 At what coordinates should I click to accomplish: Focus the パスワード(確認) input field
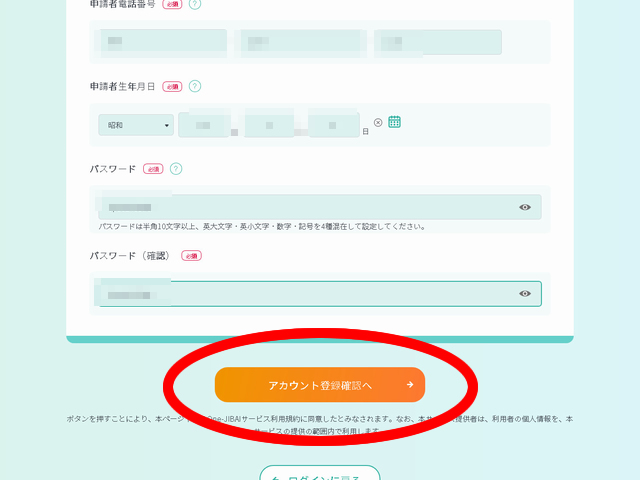pos(310,293)
